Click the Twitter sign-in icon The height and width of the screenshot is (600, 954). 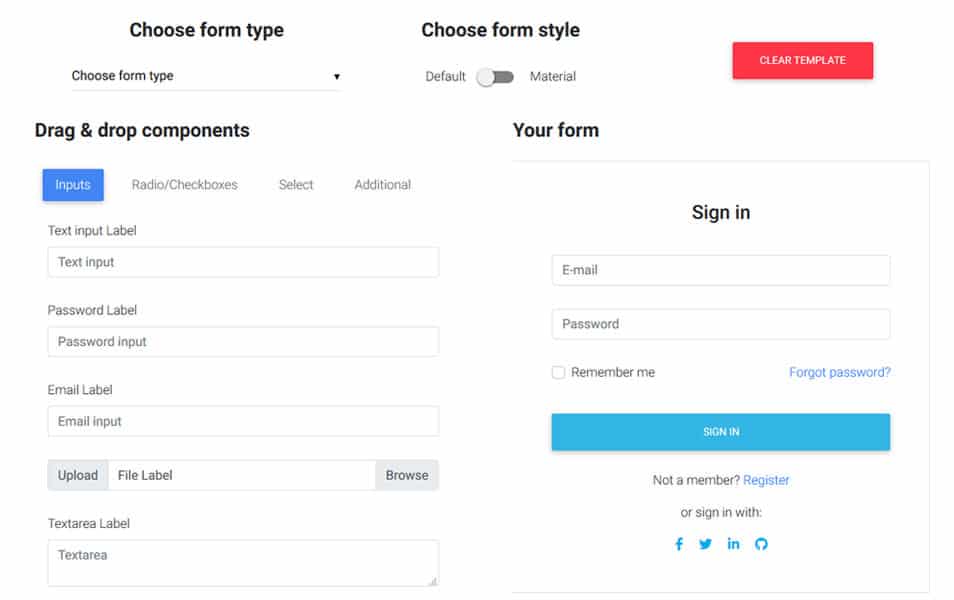pos(706,544)
